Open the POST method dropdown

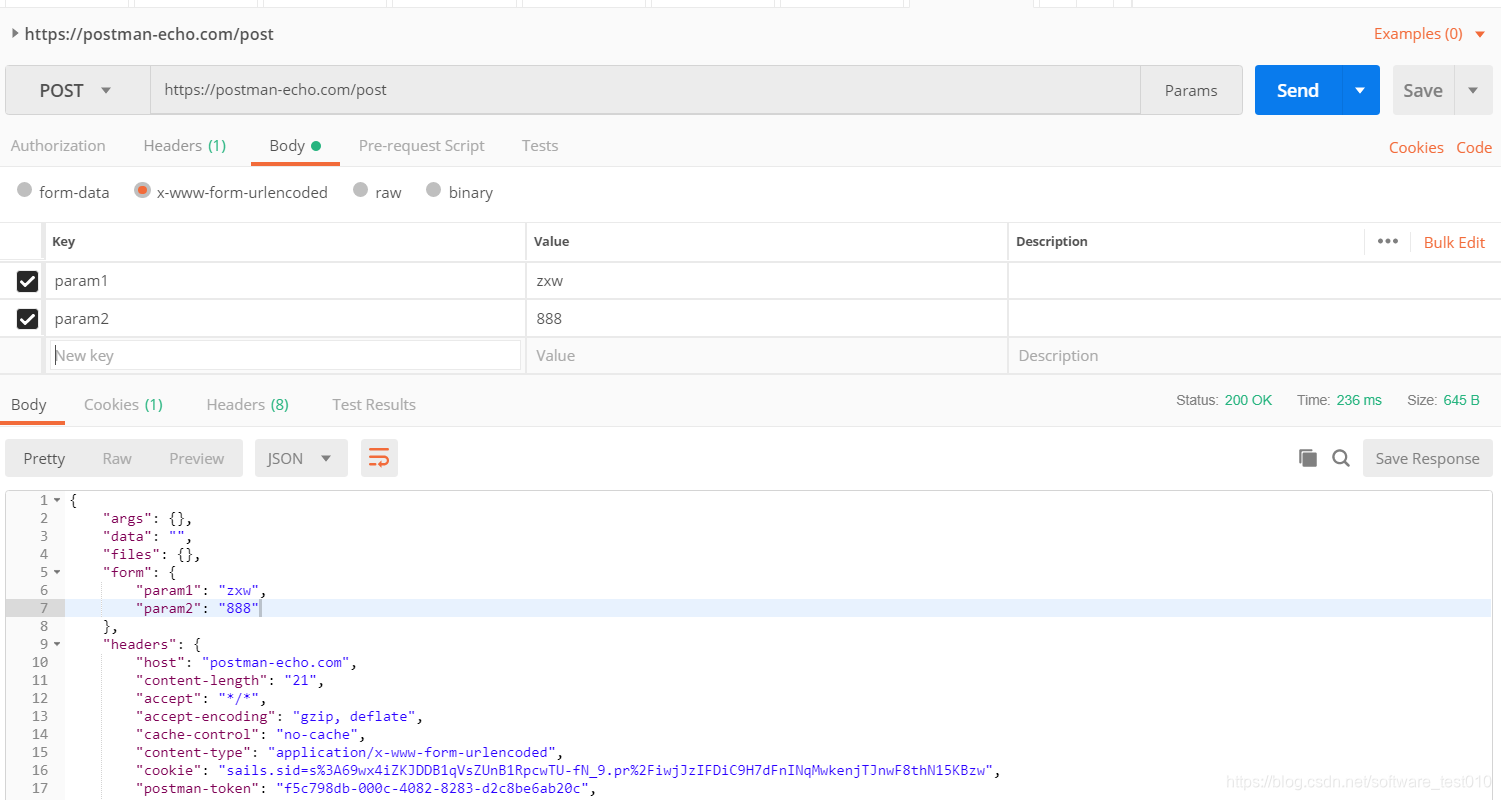[78, 90]
